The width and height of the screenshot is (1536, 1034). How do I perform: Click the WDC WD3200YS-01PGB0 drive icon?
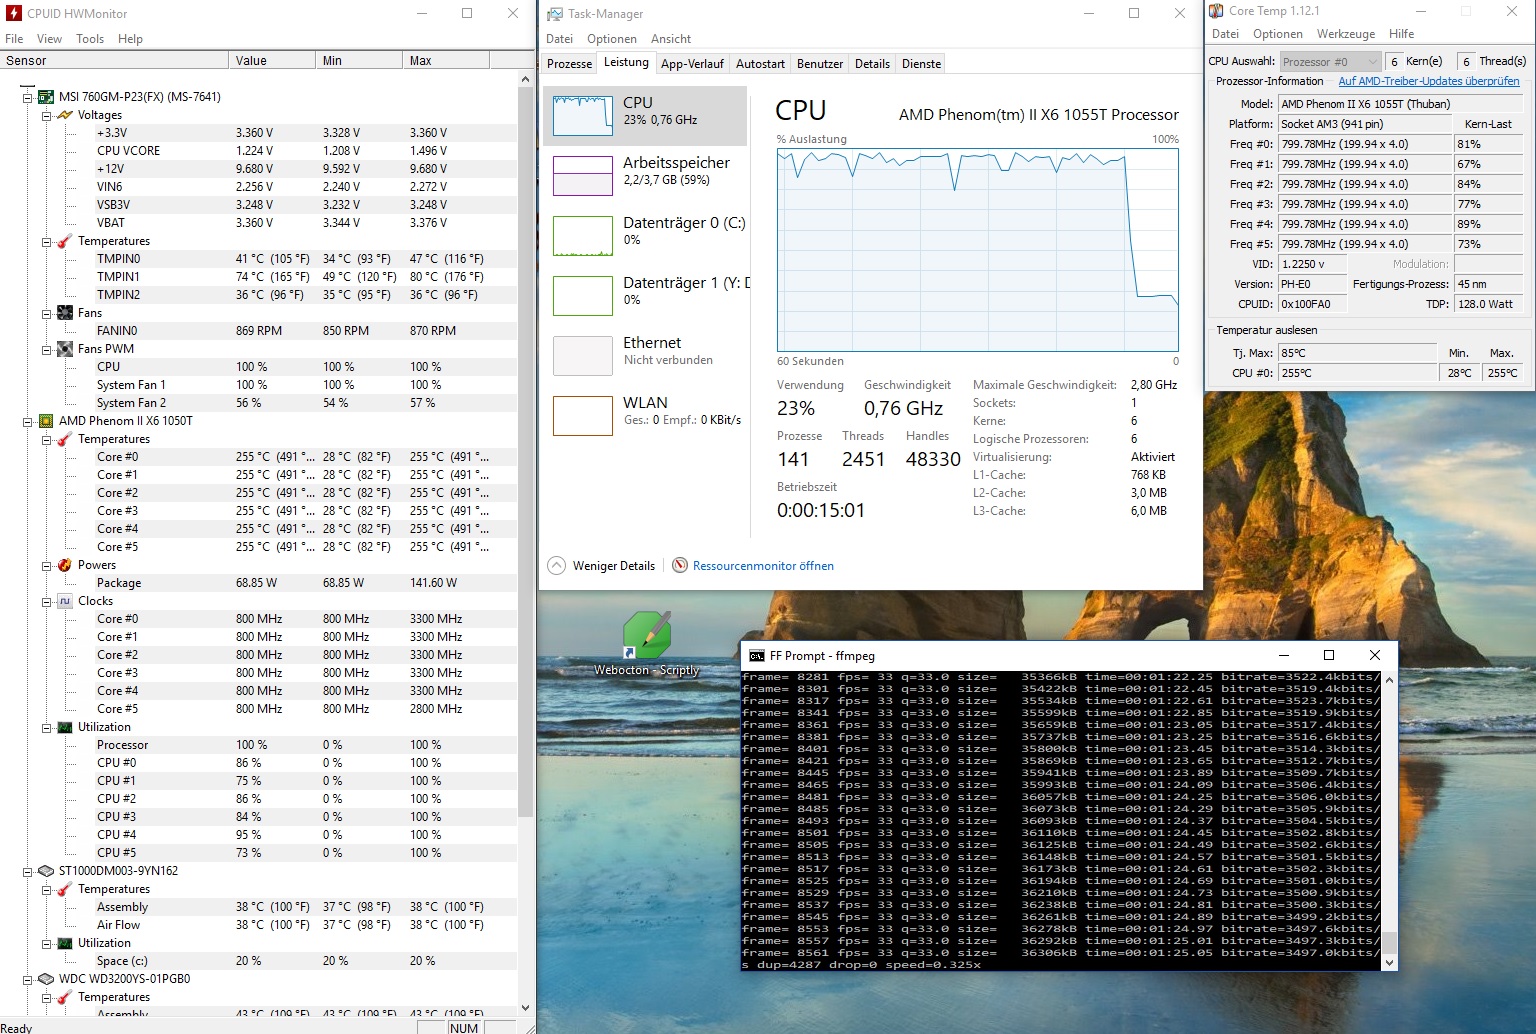coord(46,979)
